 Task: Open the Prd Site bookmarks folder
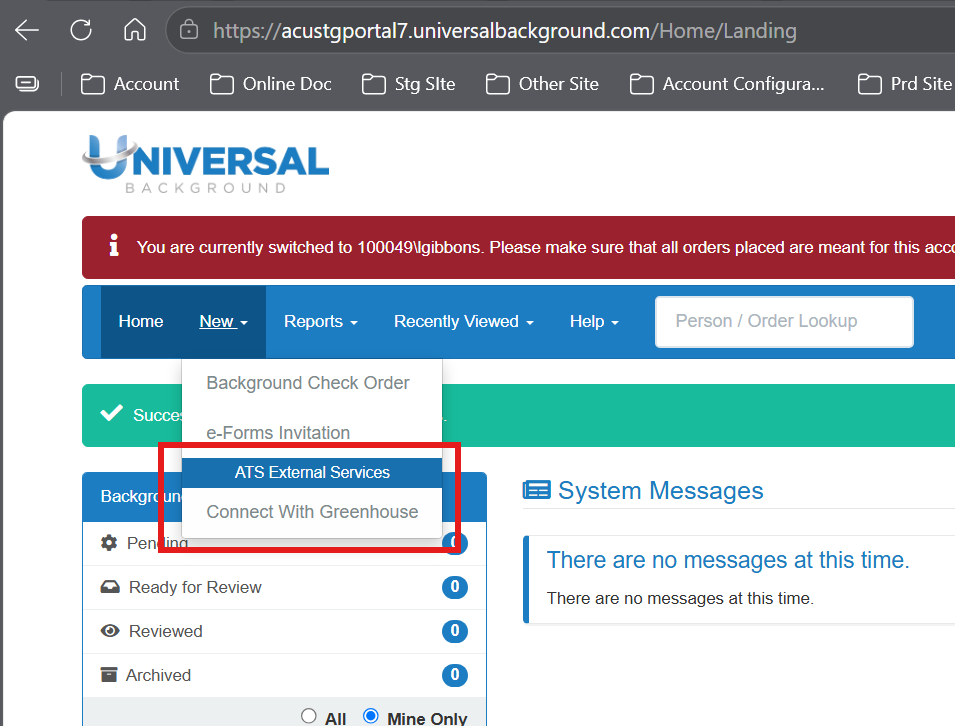coord(904,84)
